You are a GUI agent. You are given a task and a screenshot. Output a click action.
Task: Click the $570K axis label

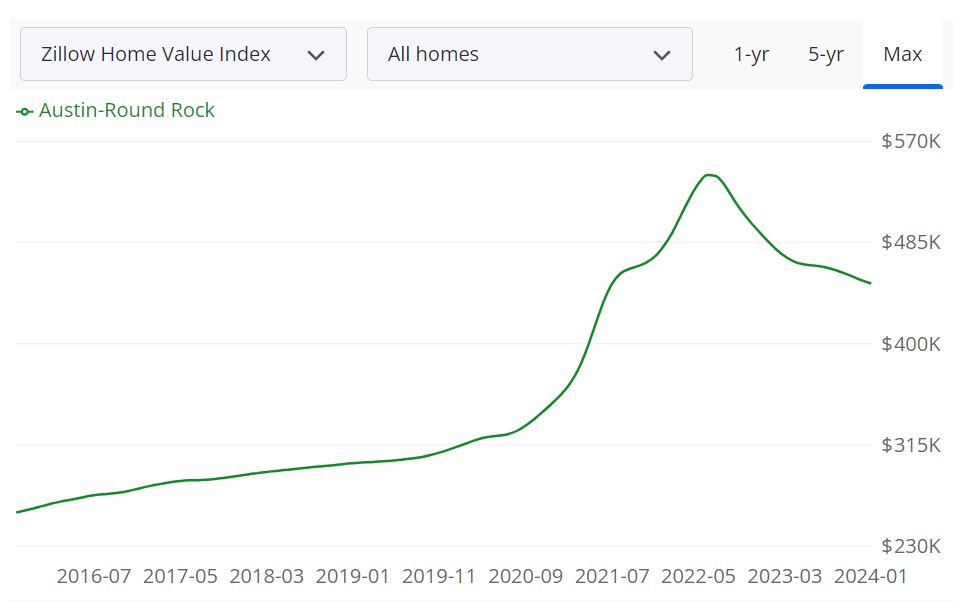(910, 141)
